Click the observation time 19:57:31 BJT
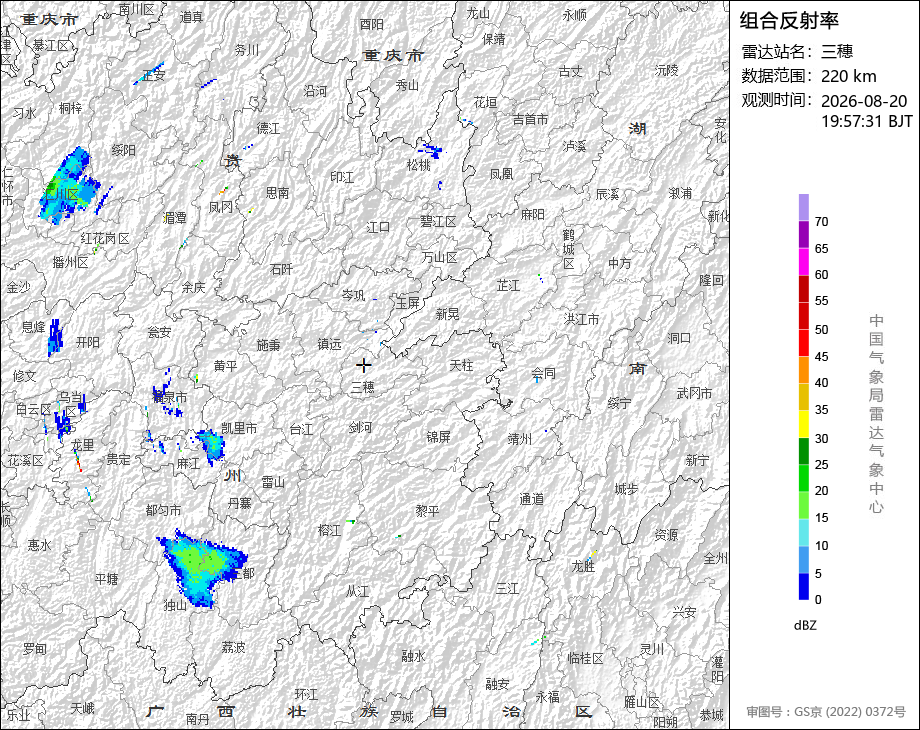920x730 pixels. pos(867,121)
